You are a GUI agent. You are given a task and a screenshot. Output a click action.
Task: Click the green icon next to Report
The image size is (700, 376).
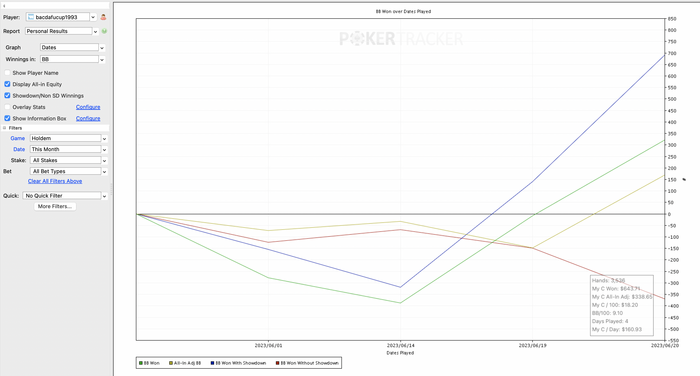pos(104,31)
